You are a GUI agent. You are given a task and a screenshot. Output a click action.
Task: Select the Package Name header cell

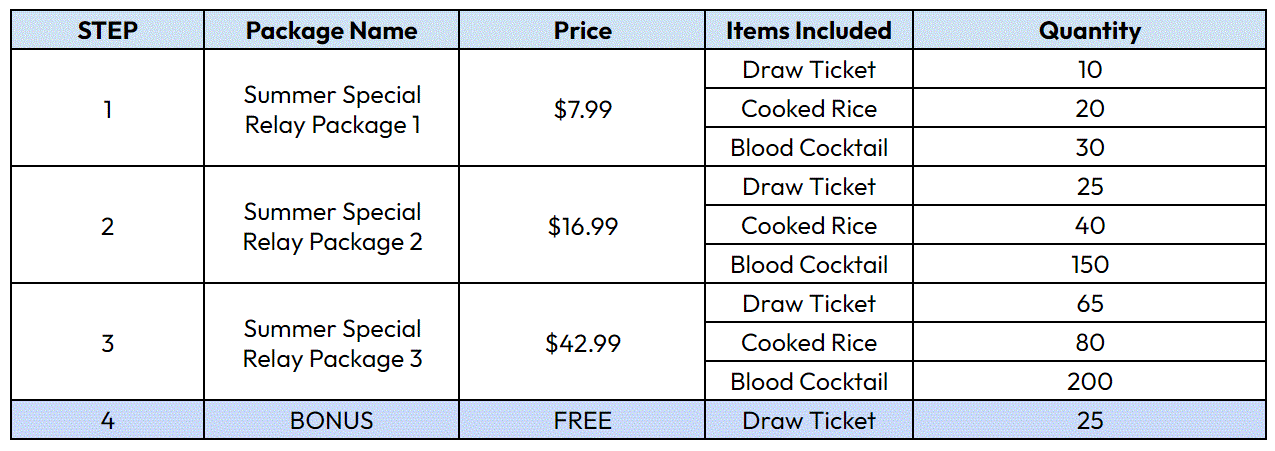click(x=332, y=31)
